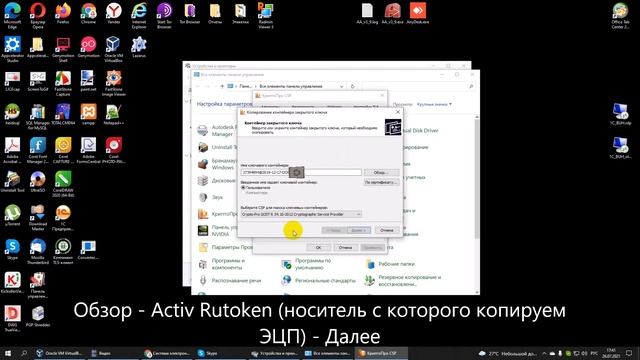Switch to Устройства и принтеры taskbar item

pyautogui.click(x=274, y=353)
